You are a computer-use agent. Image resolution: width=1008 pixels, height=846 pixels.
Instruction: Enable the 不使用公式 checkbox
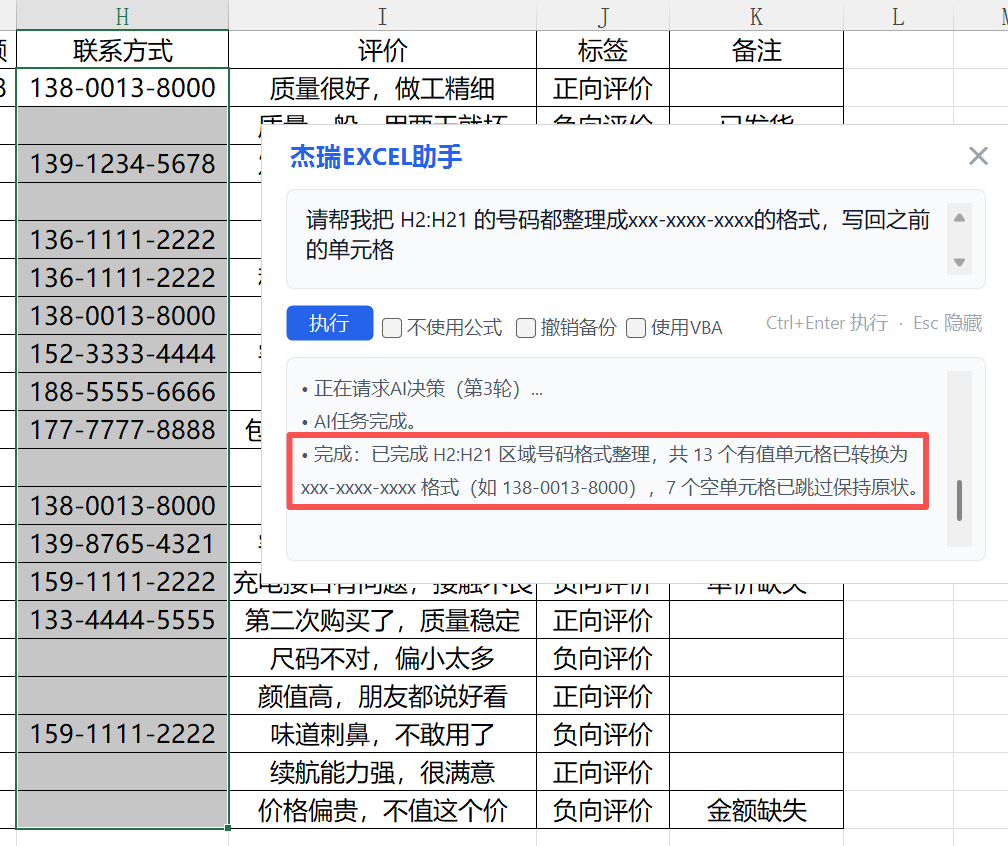pos(392,328)
